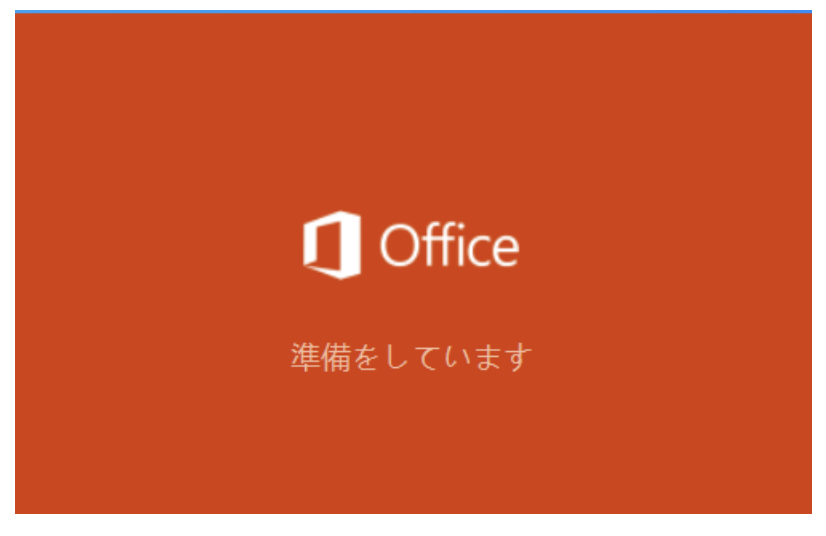
Task: Click the letter e ending Office
Action: (x=504, y=250)
